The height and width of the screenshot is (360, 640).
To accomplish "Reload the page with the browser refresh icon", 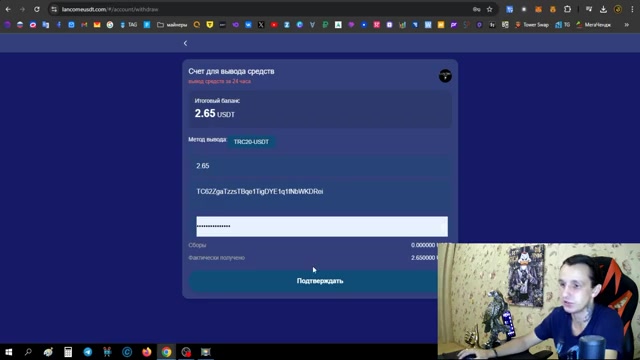I will pyautogui.click(x=37, y=9).
